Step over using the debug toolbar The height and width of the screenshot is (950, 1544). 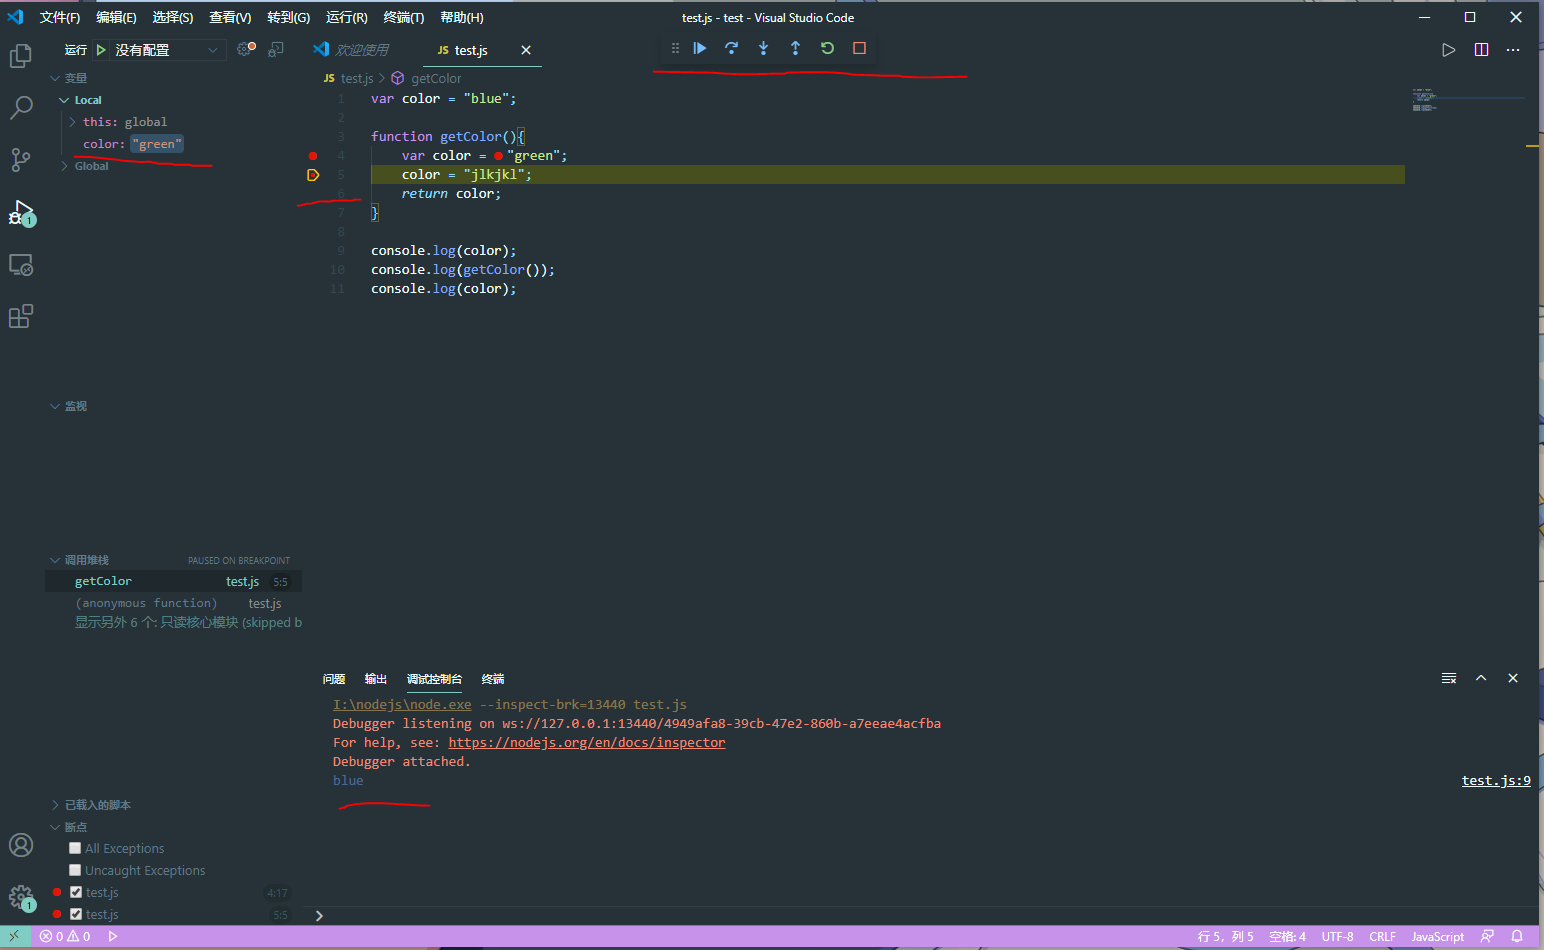731,48
